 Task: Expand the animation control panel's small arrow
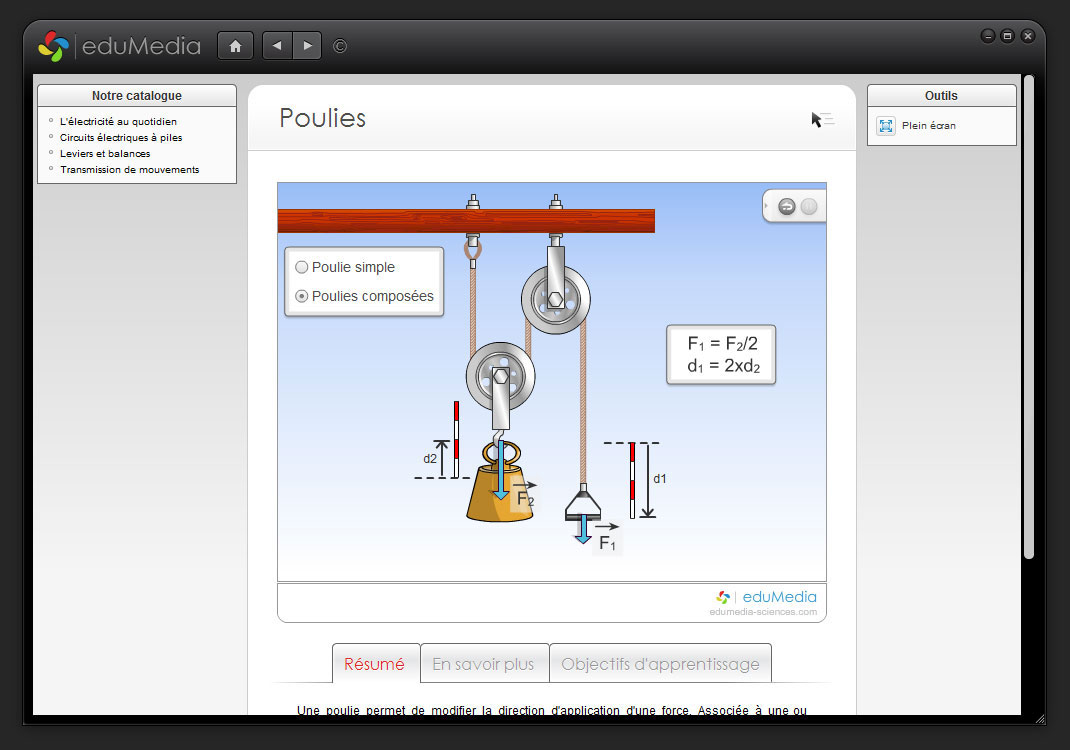click(767, 207)
